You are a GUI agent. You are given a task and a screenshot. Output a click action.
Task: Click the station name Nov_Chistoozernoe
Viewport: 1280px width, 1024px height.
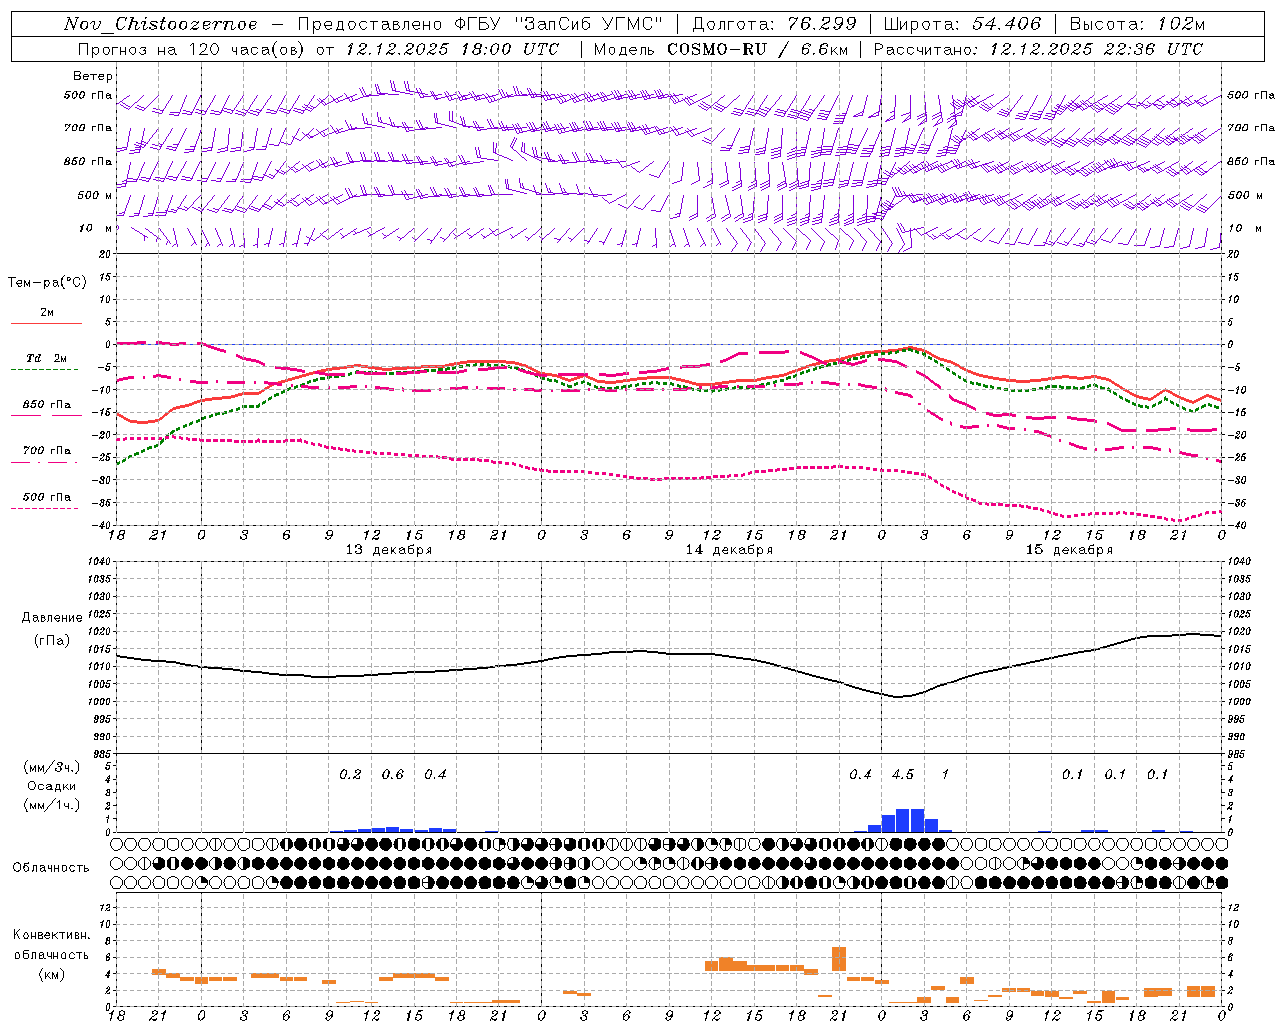161,24
